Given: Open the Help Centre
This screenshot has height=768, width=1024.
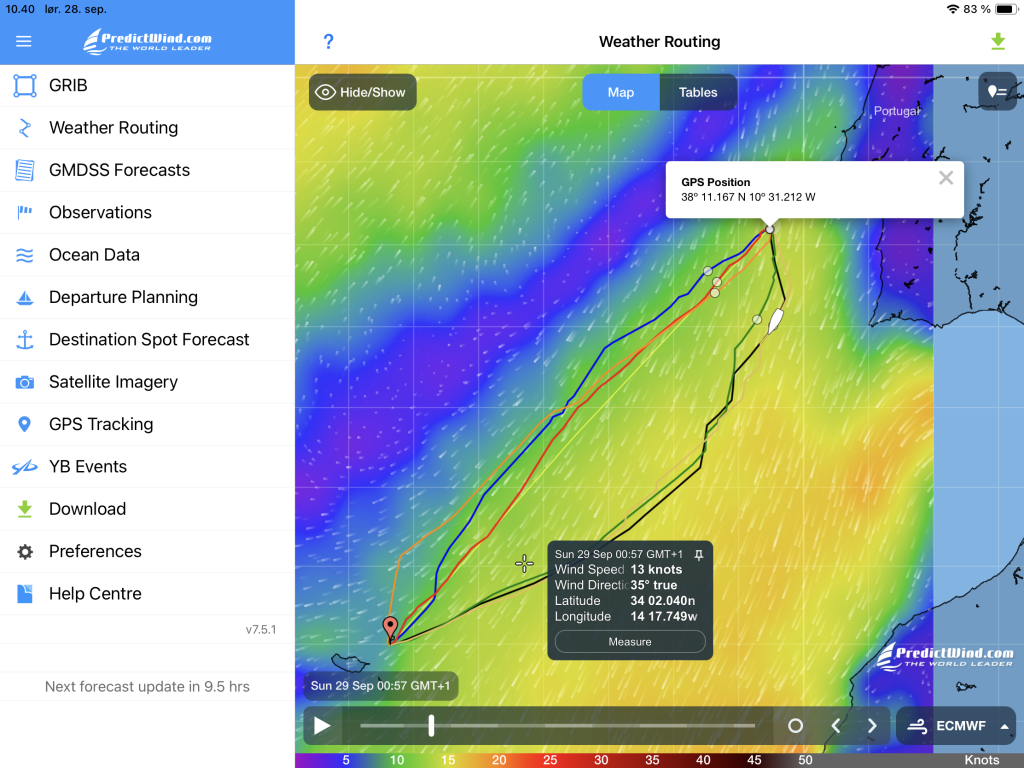Looking at the screenshot, I should (x=147, y=594).
